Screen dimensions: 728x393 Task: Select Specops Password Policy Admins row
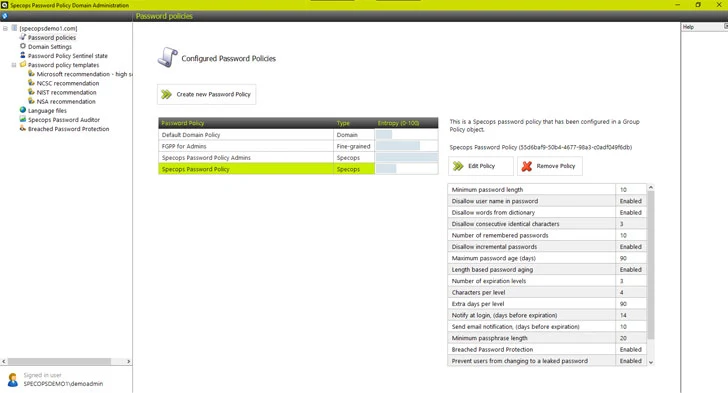pos(298,157)
